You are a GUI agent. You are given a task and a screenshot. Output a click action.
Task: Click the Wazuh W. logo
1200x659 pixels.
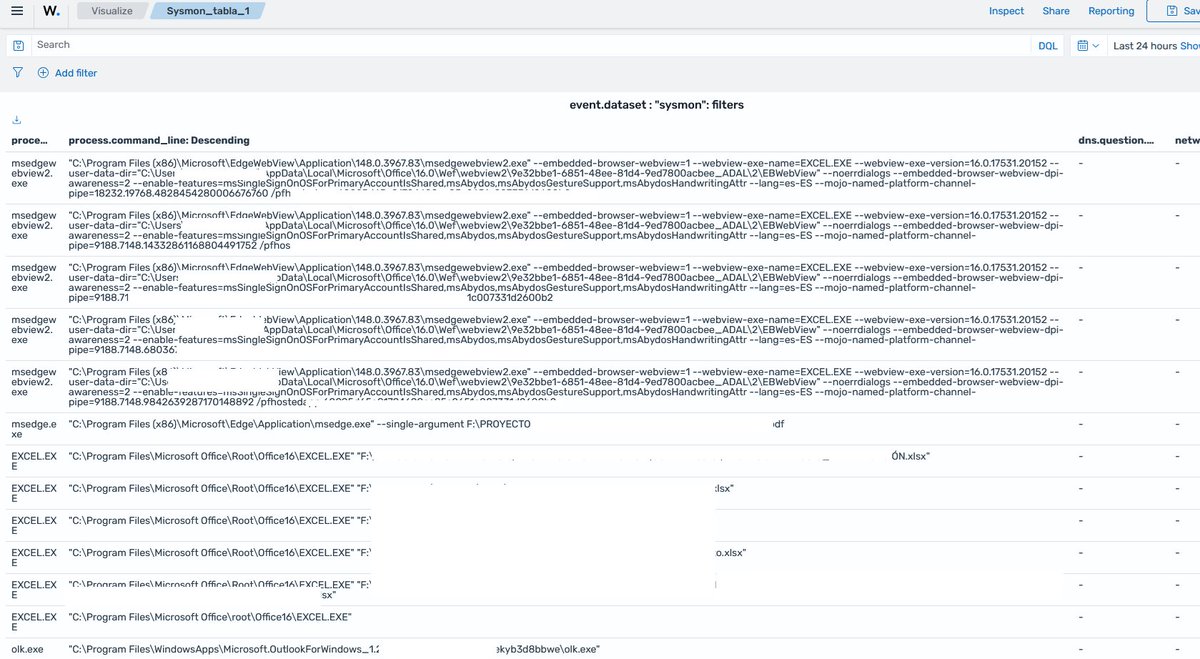[51, 11]
